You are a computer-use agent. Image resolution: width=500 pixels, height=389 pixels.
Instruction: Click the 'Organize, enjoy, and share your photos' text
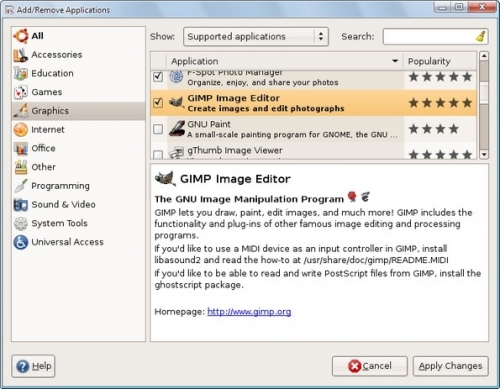(263, 82)
